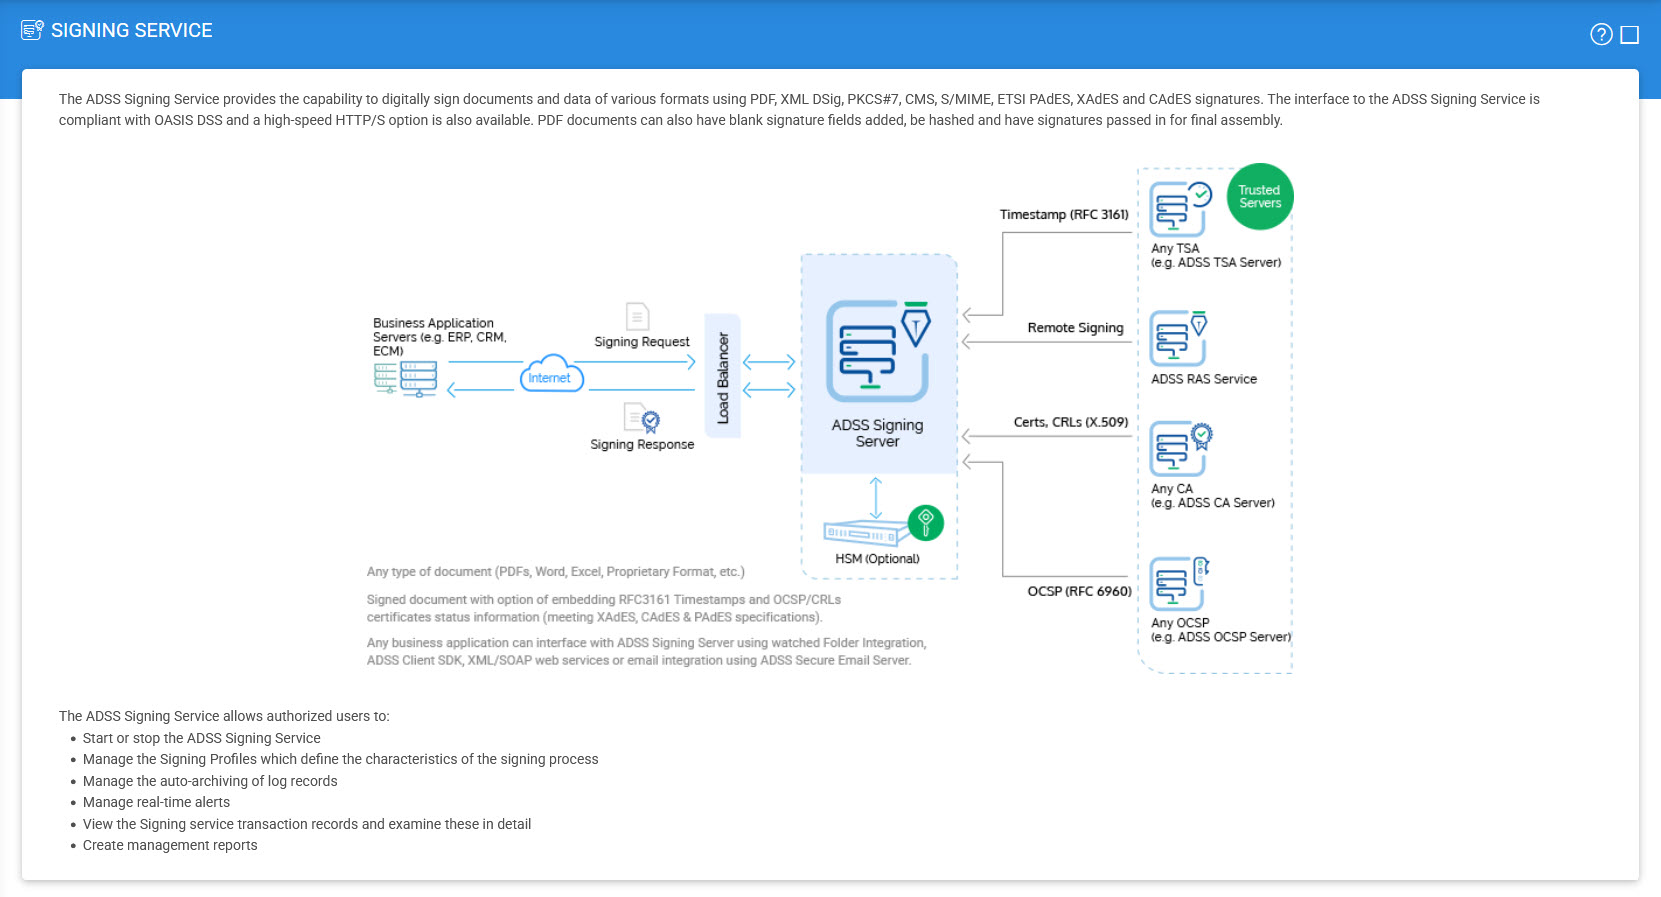Click "Manage the auto-archiving of log records" bullet
This screenshot has width=1661, height=897.
click(x=210, y=781)
